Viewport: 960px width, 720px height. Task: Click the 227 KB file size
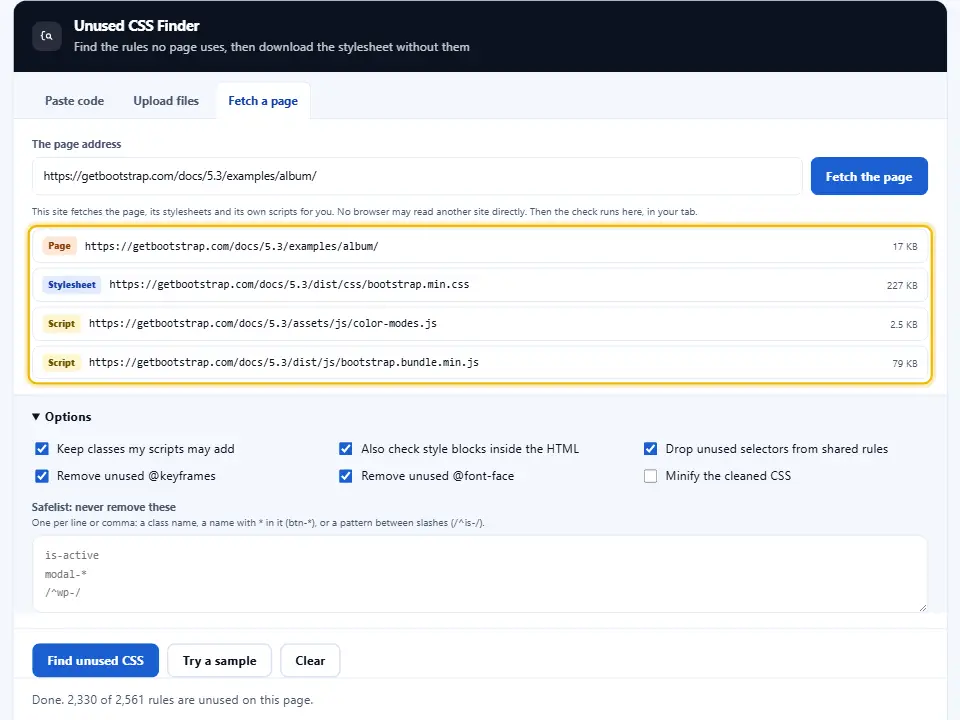[902, 285]
